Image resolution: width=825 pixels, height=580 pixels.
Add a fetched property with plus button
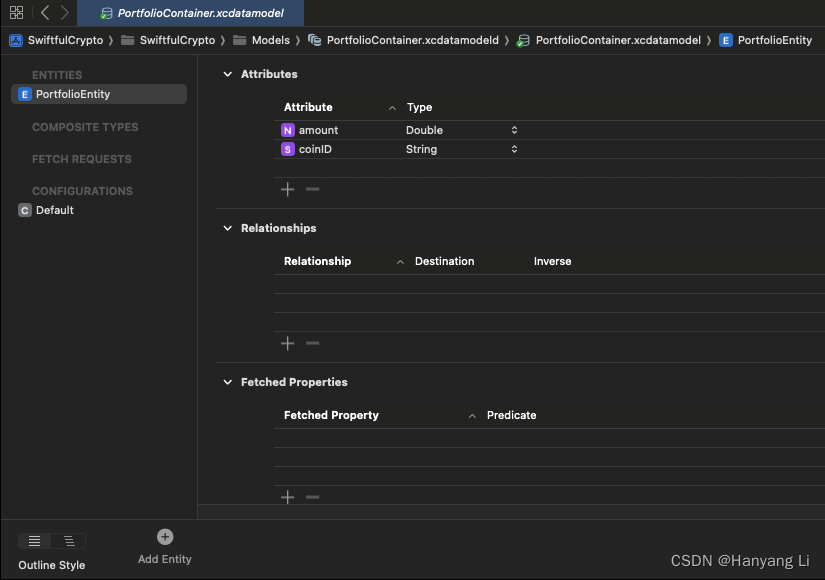[x=288, y=497]
